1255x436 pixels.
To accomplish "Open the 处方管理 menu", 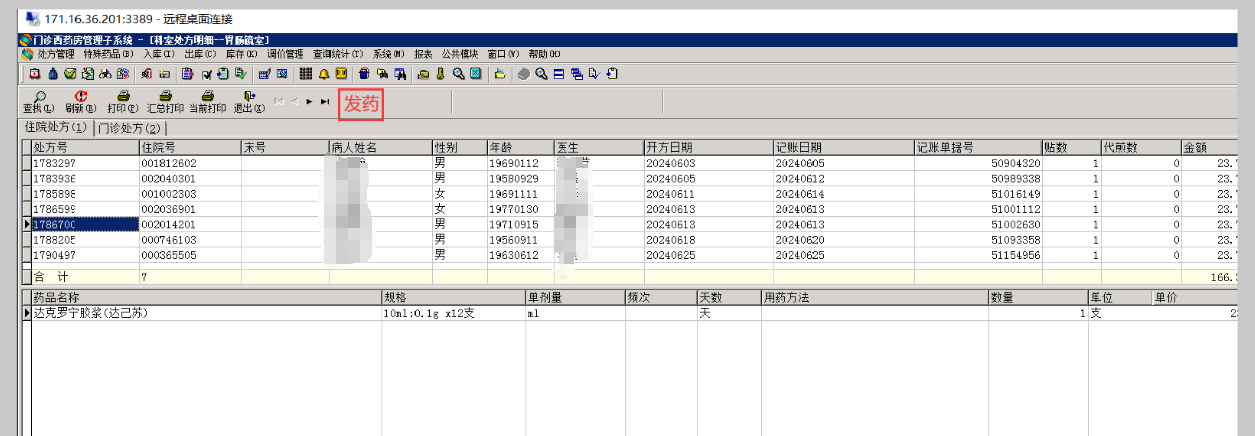I will (56, 54).
